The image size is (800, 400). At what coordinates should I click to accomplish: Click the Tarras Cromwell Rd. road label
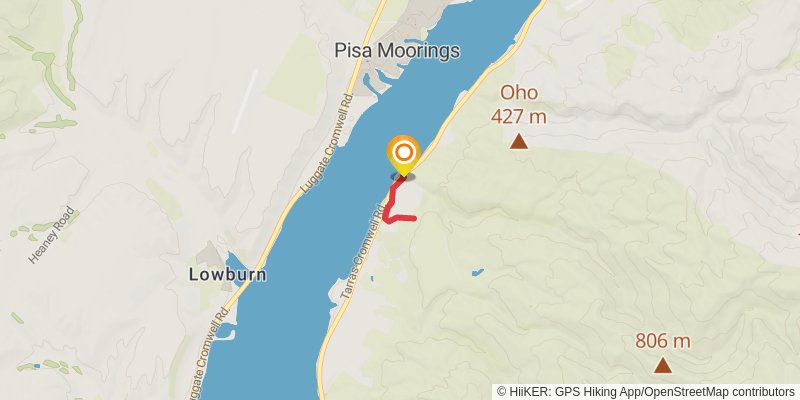[362, 252]
